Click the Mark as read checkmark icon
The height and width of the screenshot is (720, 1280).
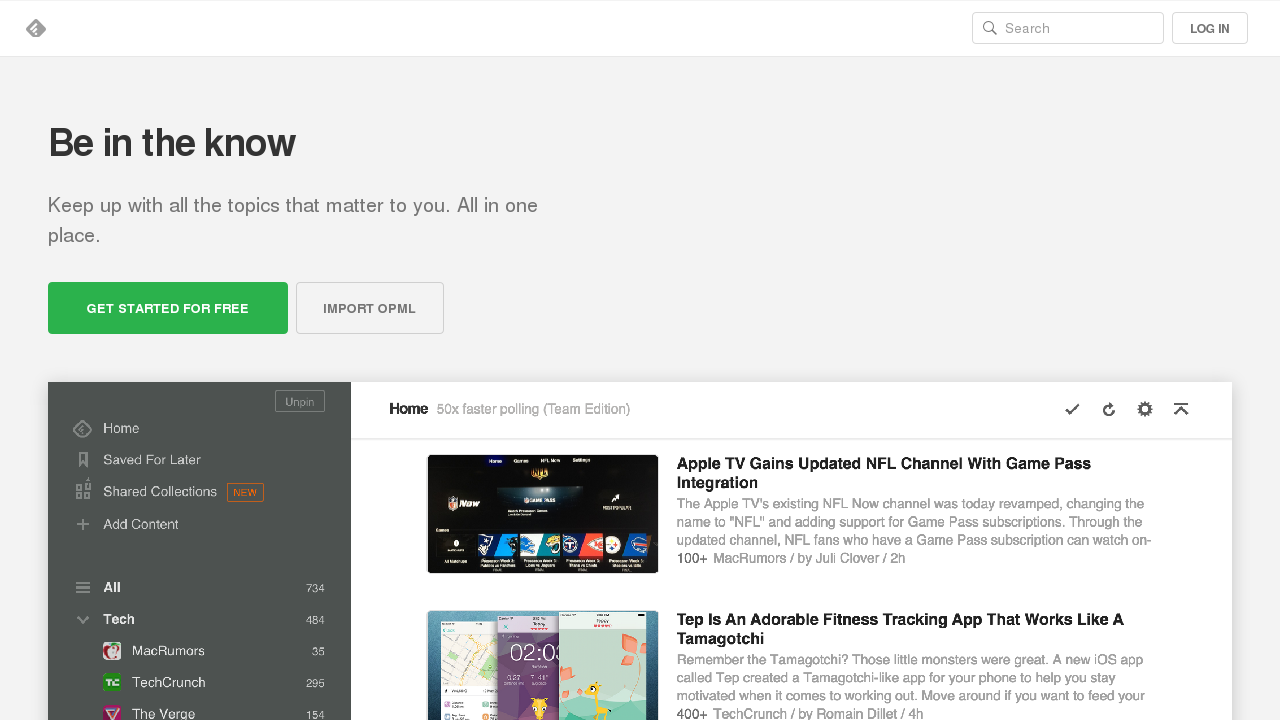pyautogui.click(x=1072, y=409)
